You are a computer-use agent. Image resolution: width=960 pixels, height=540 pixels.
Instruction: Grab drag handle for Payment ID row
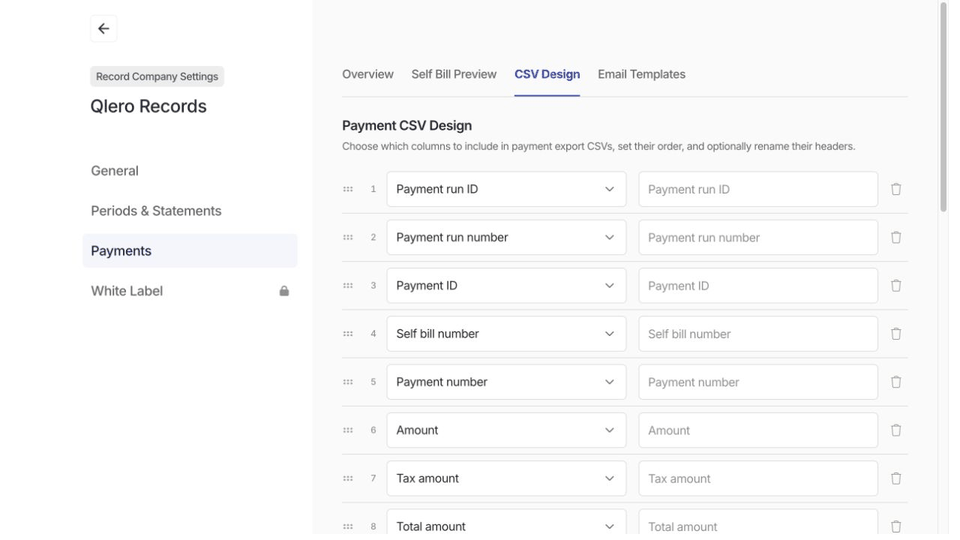[348, 286]
